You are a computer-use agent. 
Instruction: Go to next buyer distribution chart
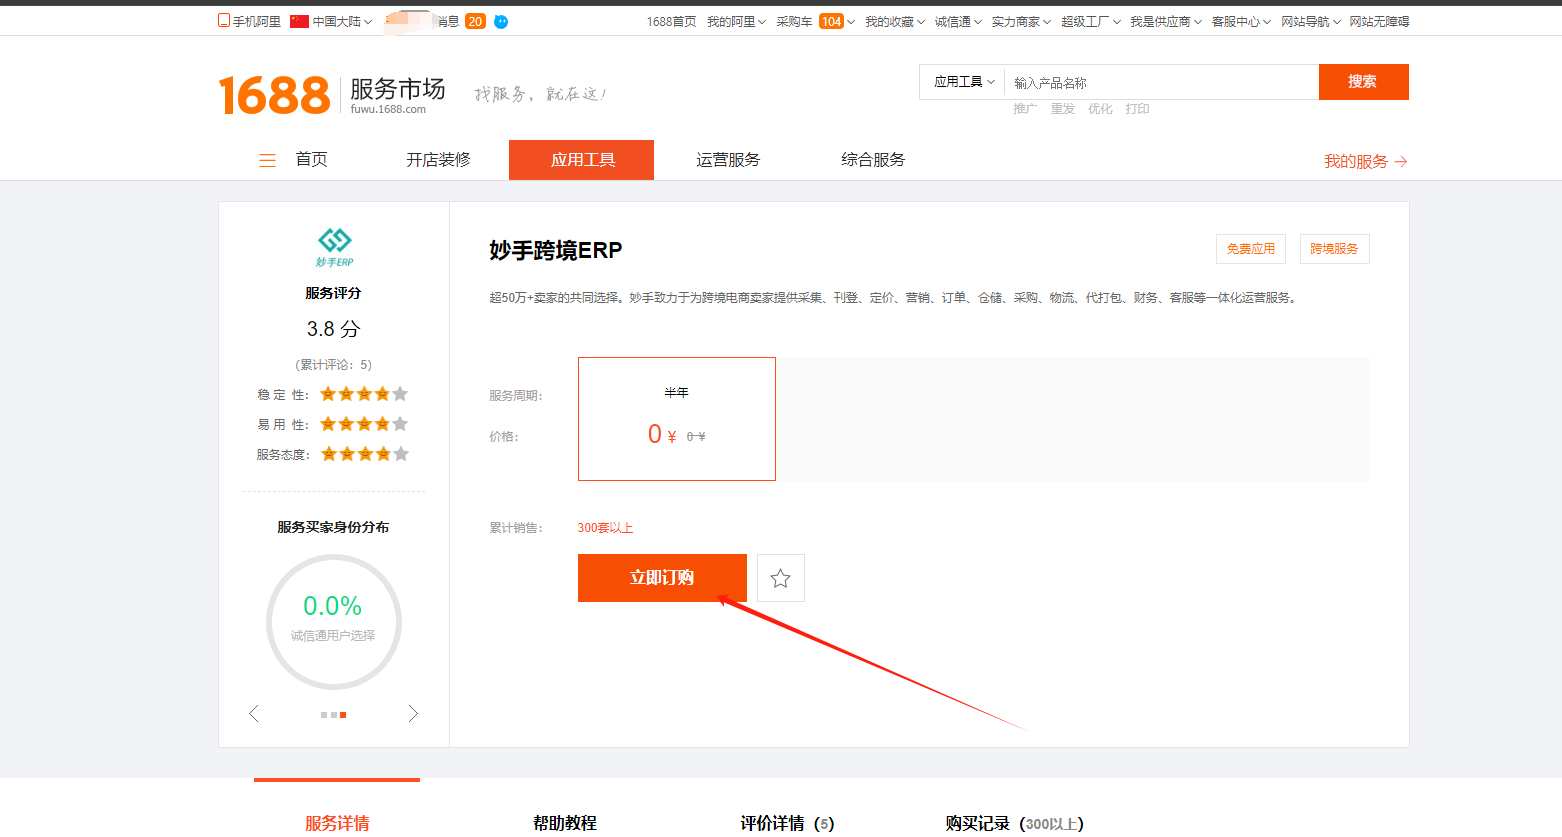[x=413, y=713]
